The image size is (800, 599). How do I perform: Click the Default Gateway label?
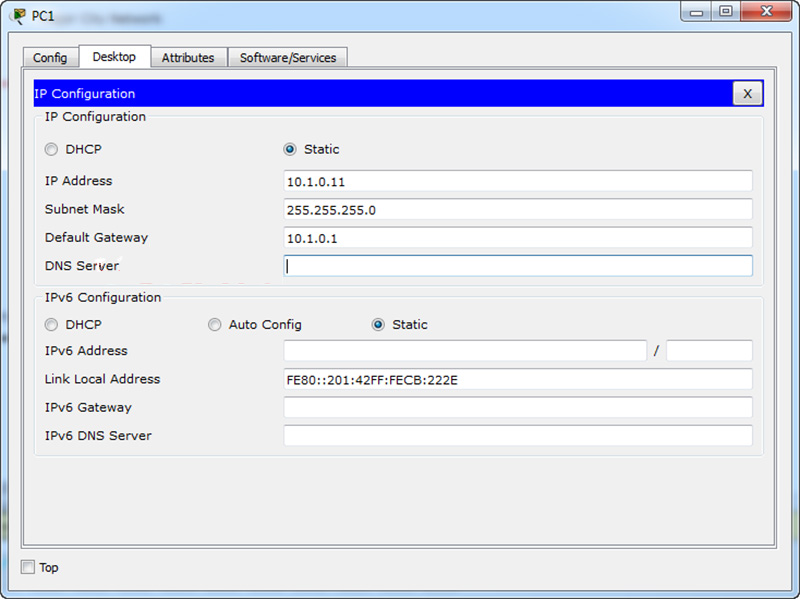click(96, 238)
